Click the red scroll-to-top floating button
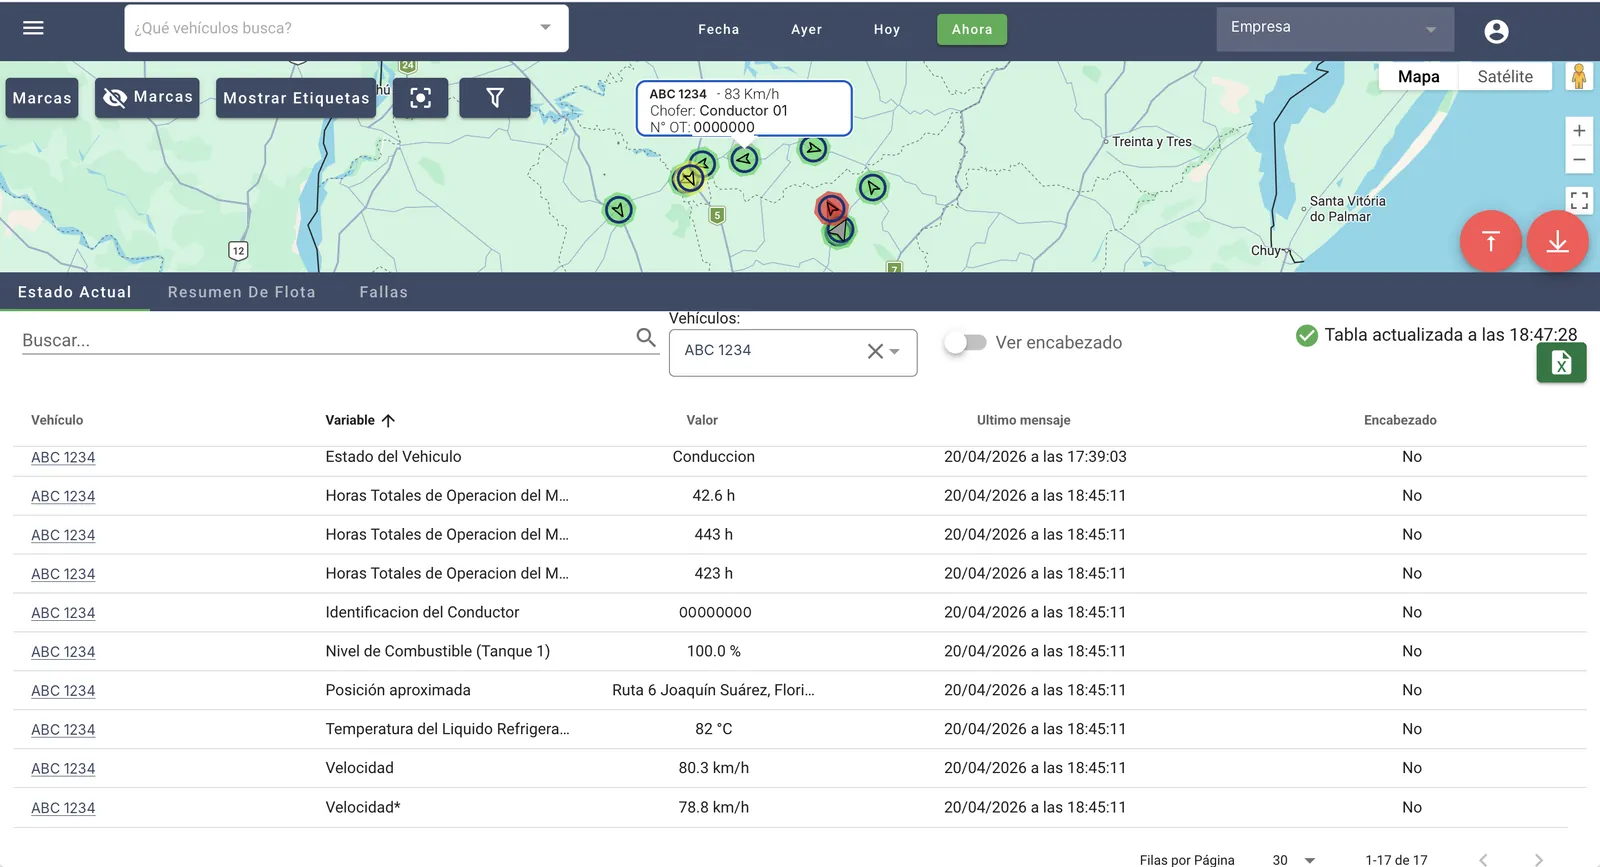This screenshot has width=1600, height=867. point(1490,241)
